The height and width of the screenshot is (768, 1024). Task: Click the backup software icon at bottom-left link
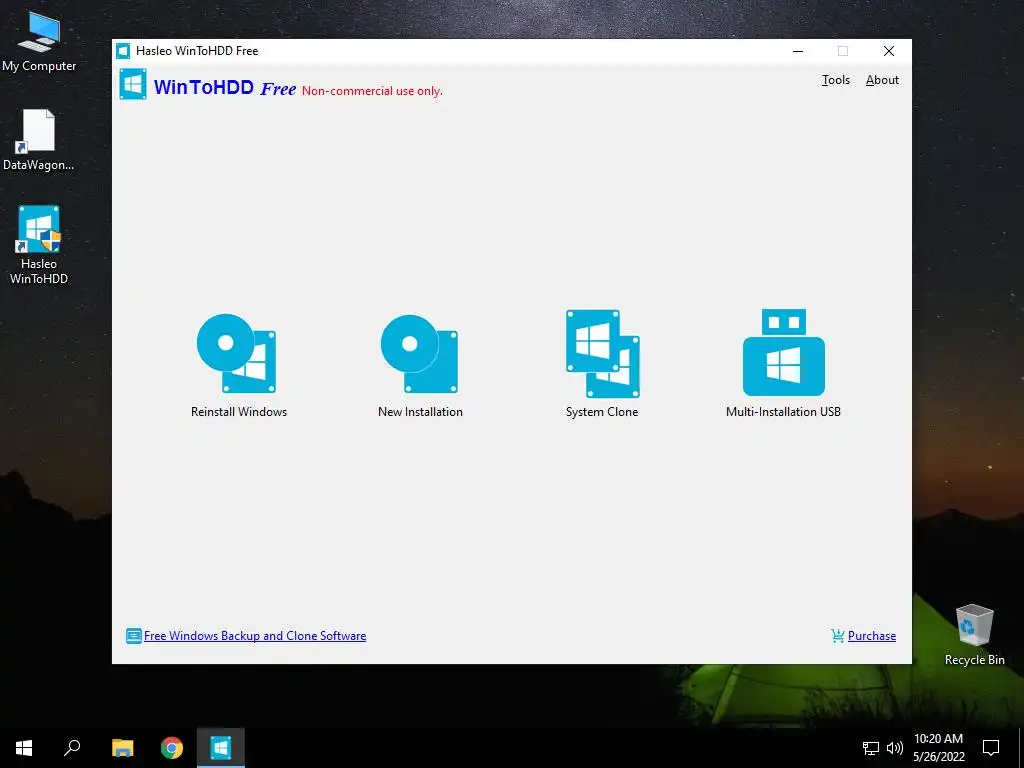coord(133,636)
